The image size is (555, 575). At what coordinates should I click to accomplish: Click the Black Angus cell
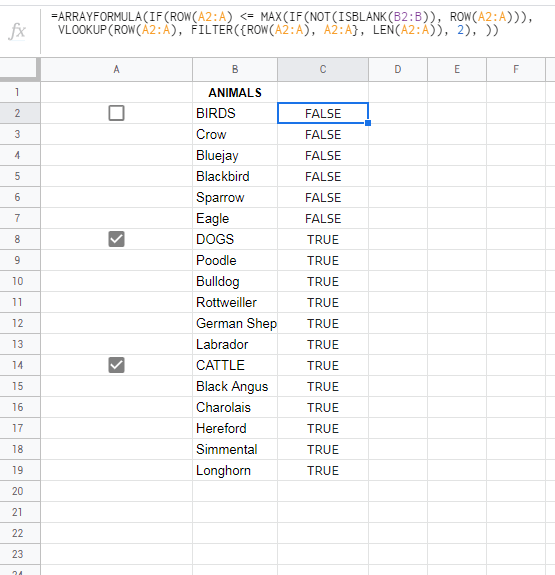click(x=235, y=386)
